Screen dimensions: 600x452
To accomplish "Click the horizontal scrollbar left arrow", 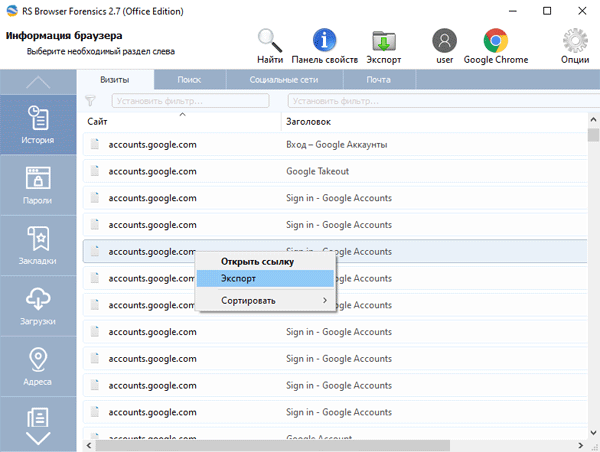I will click(89, 445).
